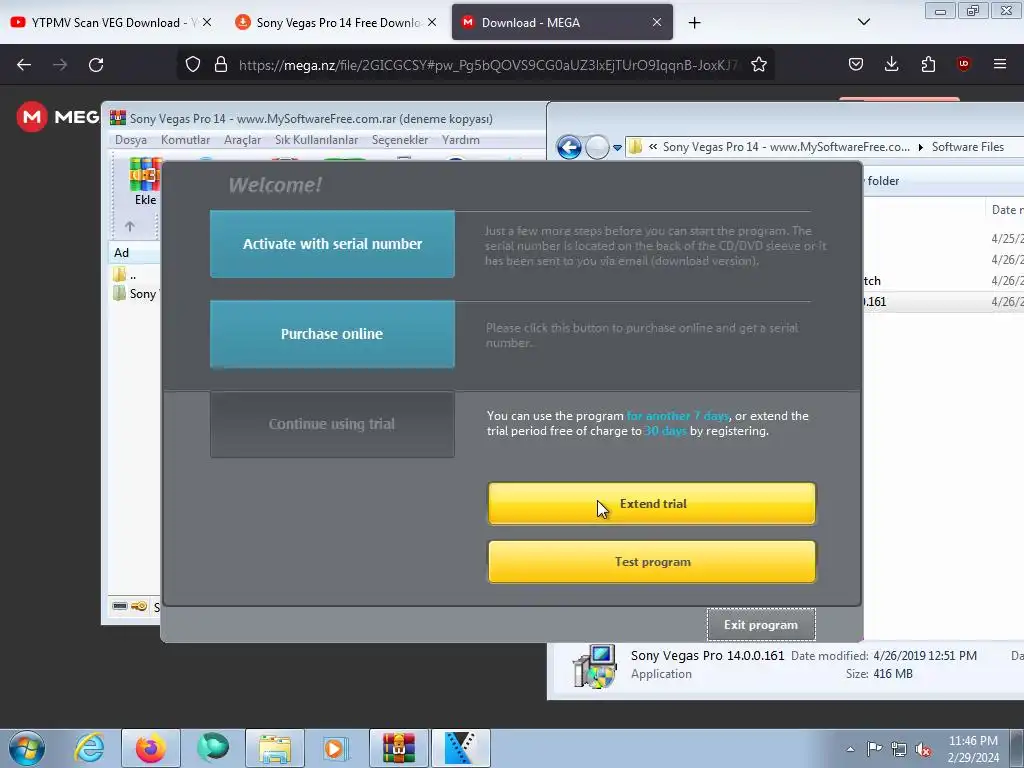Open the Windows Start menu
Screen dimensions: 1024x768
[27, 748]
